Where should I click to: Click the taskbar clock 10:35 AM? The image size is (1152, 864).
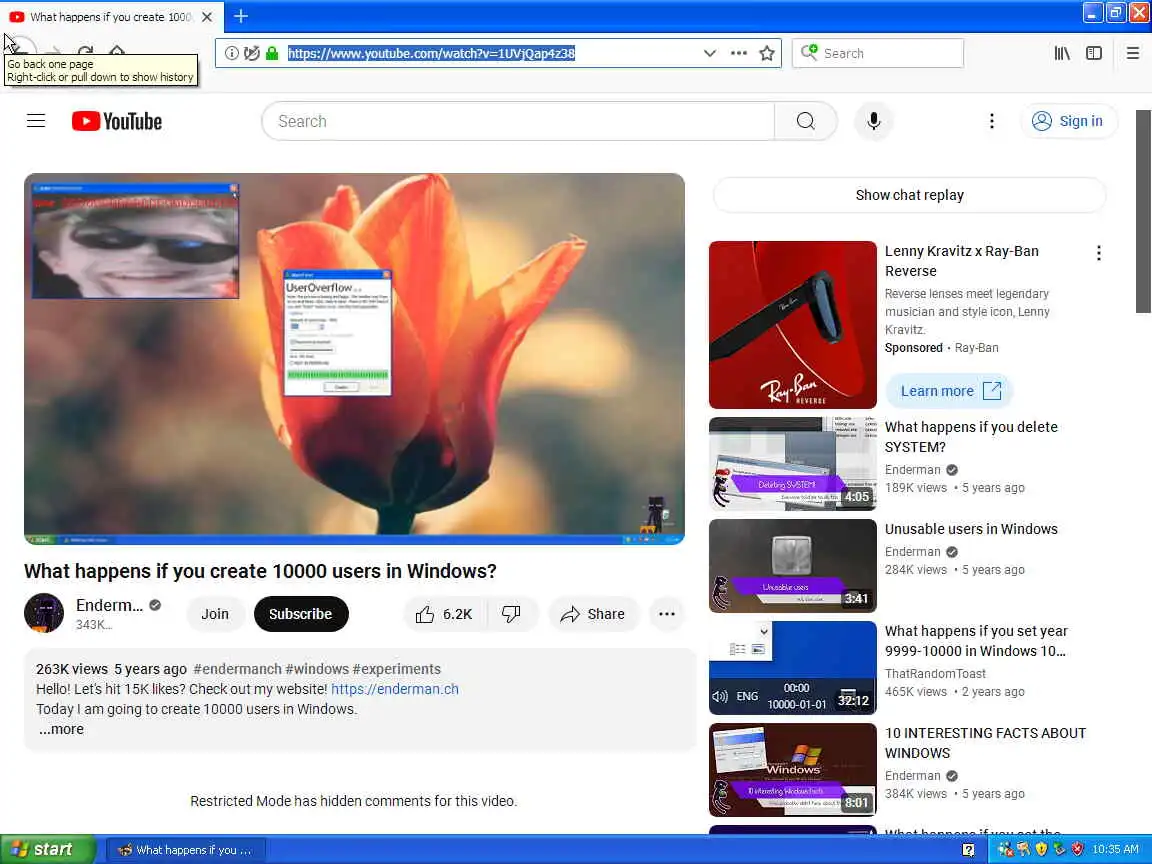pos(1115,849)
